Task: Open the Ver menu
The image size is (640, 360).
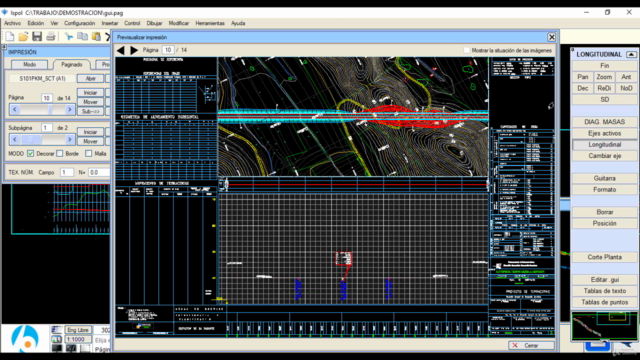Action: 54,23
